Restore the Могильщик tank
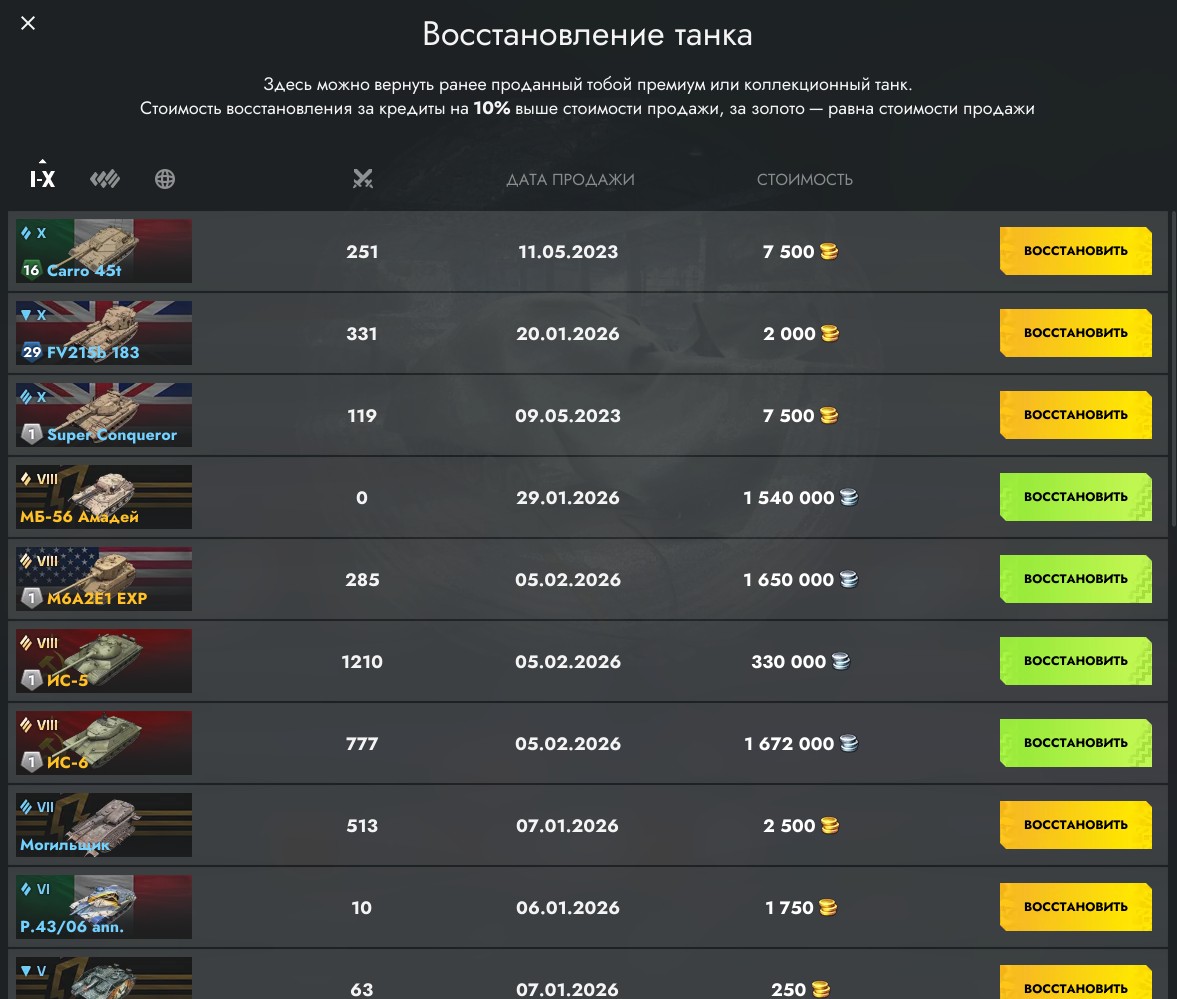1177x999 pixels. 1075,825
